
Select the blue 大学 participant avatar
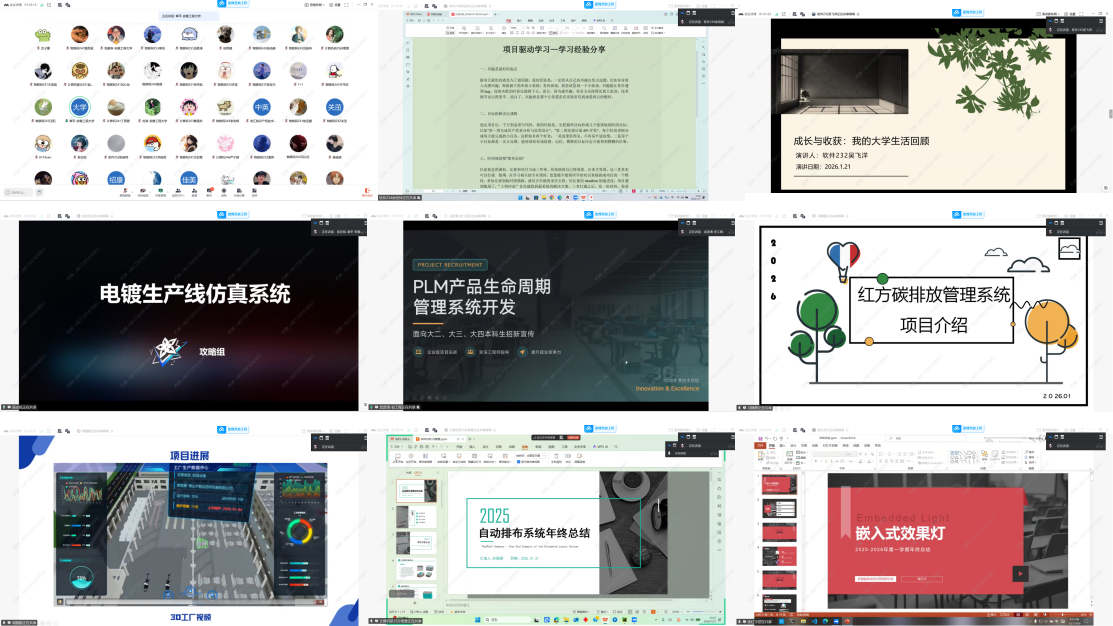pyautogui.click(x=80, y=107)
